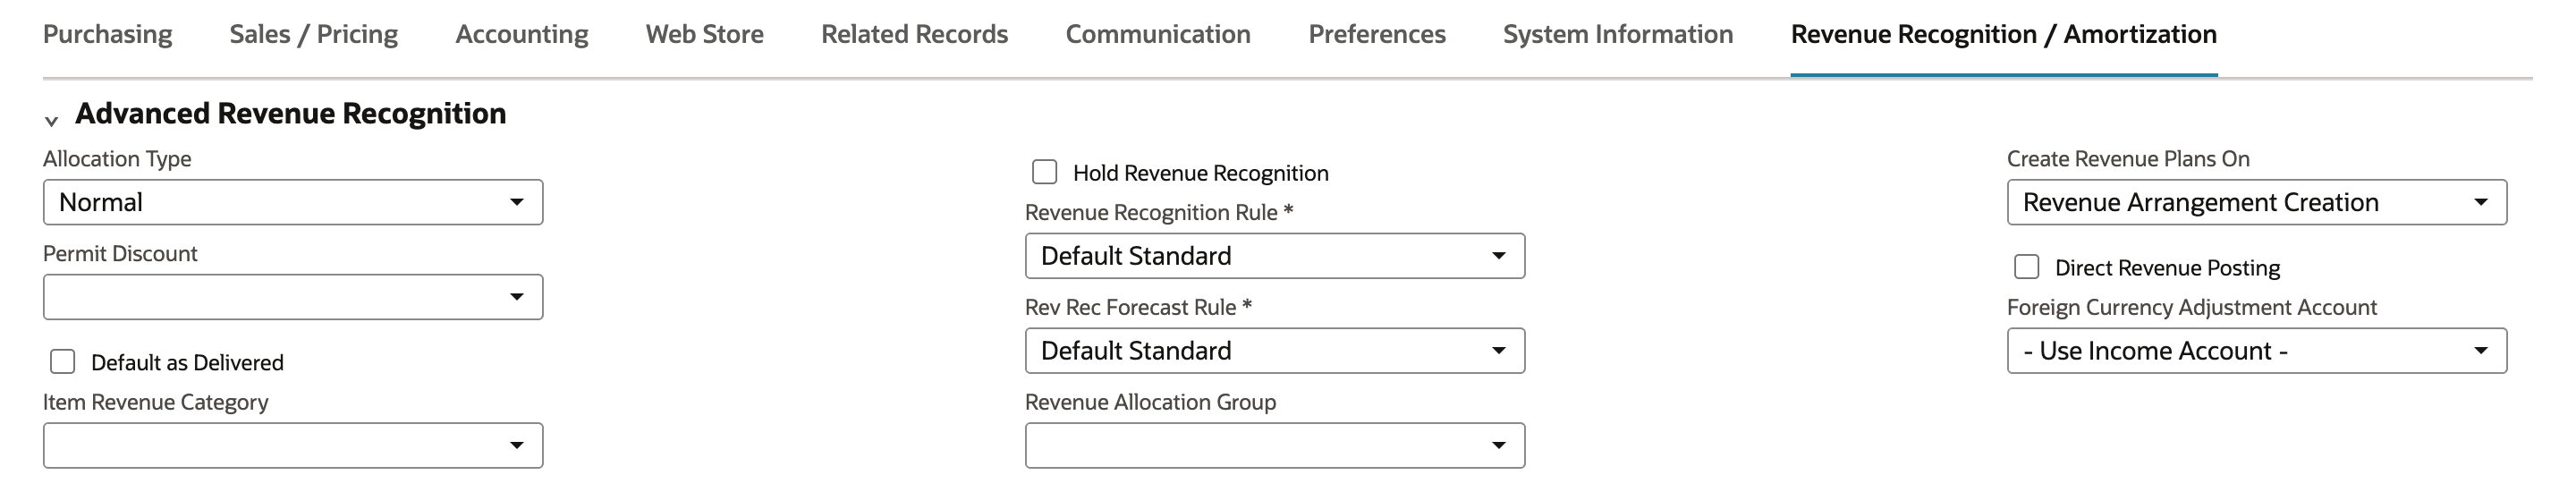Click the Permit Discount label
The image size is (2576, 492).
(120, 254)
